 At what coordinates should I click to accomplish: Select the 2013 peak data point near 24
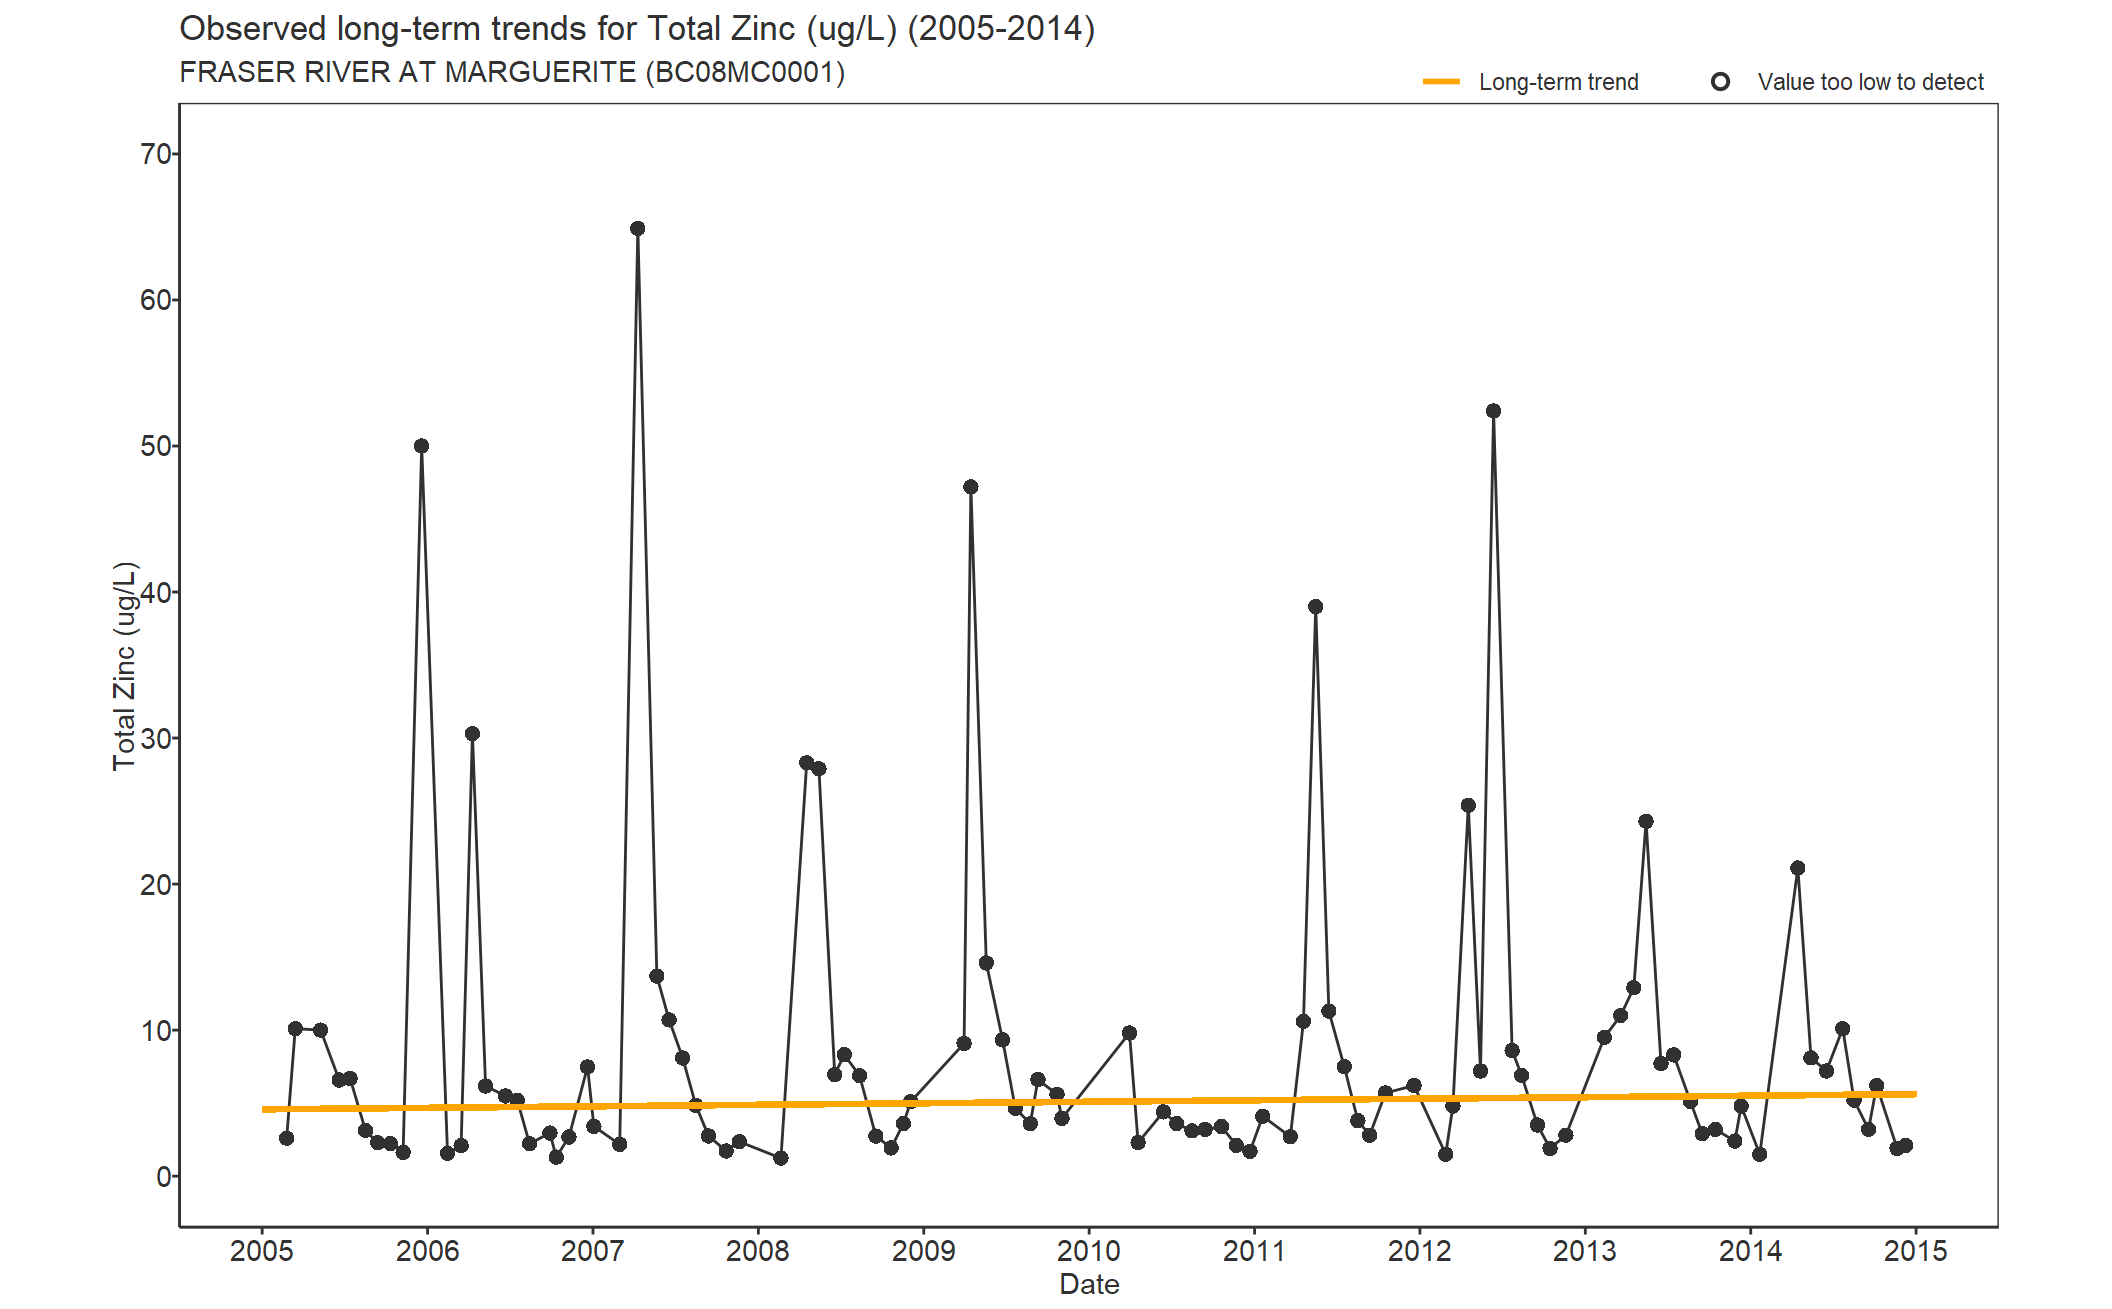pos(1646,822)
